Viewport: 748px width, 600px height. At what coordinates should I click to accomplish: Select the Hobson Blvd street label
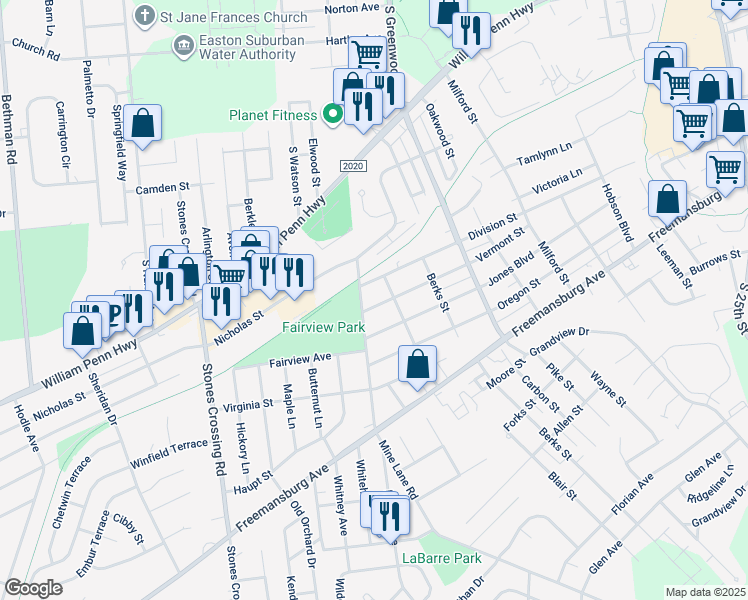(x=617, y=213)
